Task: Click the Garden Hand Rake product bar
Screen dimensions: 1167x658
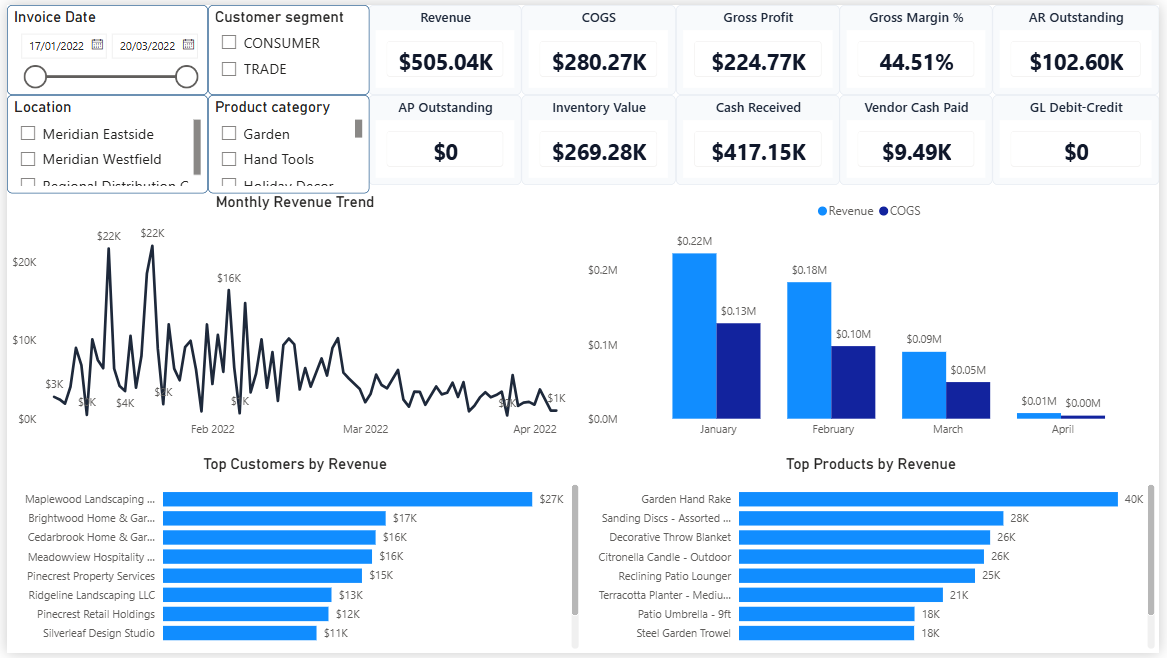Action: tap(928, 499)
